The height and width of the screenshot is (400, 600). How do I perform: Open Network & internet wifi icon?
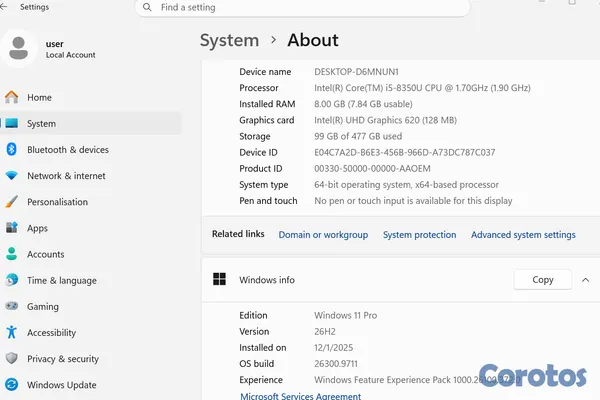[11, 176]
